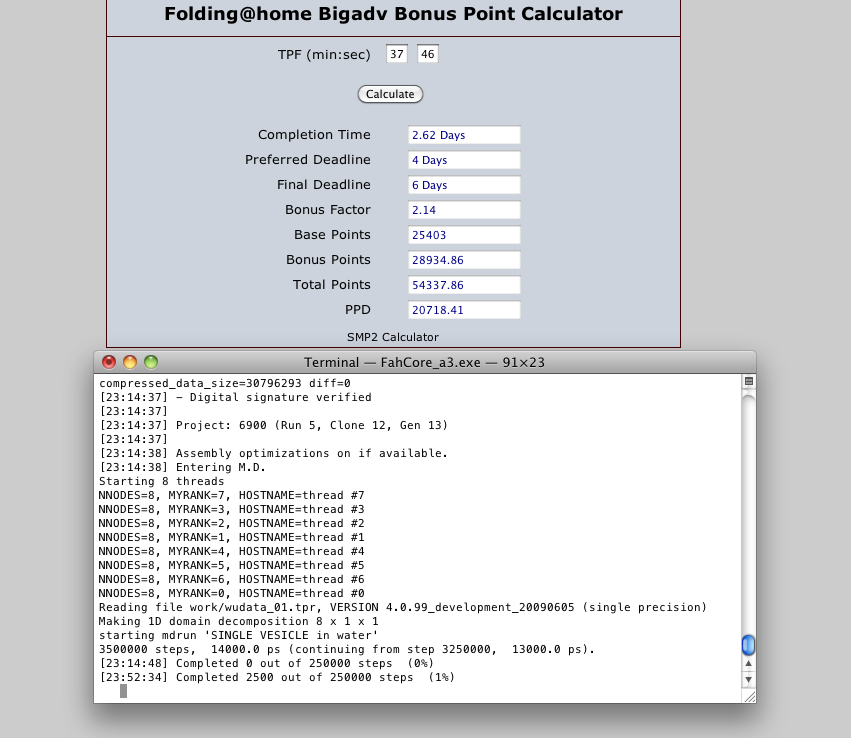
Task: Click the 'Project: 6900 (Run 5, Clone 12, Gen 13)' line
Action: pos(274,425)
